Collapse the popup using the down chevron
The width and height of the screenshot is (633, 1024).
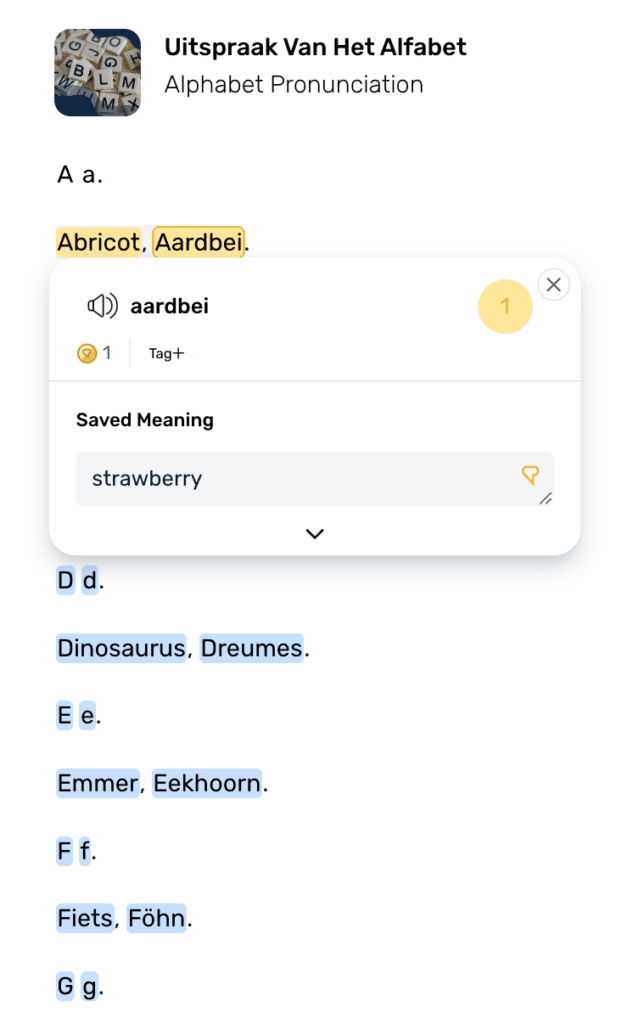pyautogui.click(x=314, y=533)
